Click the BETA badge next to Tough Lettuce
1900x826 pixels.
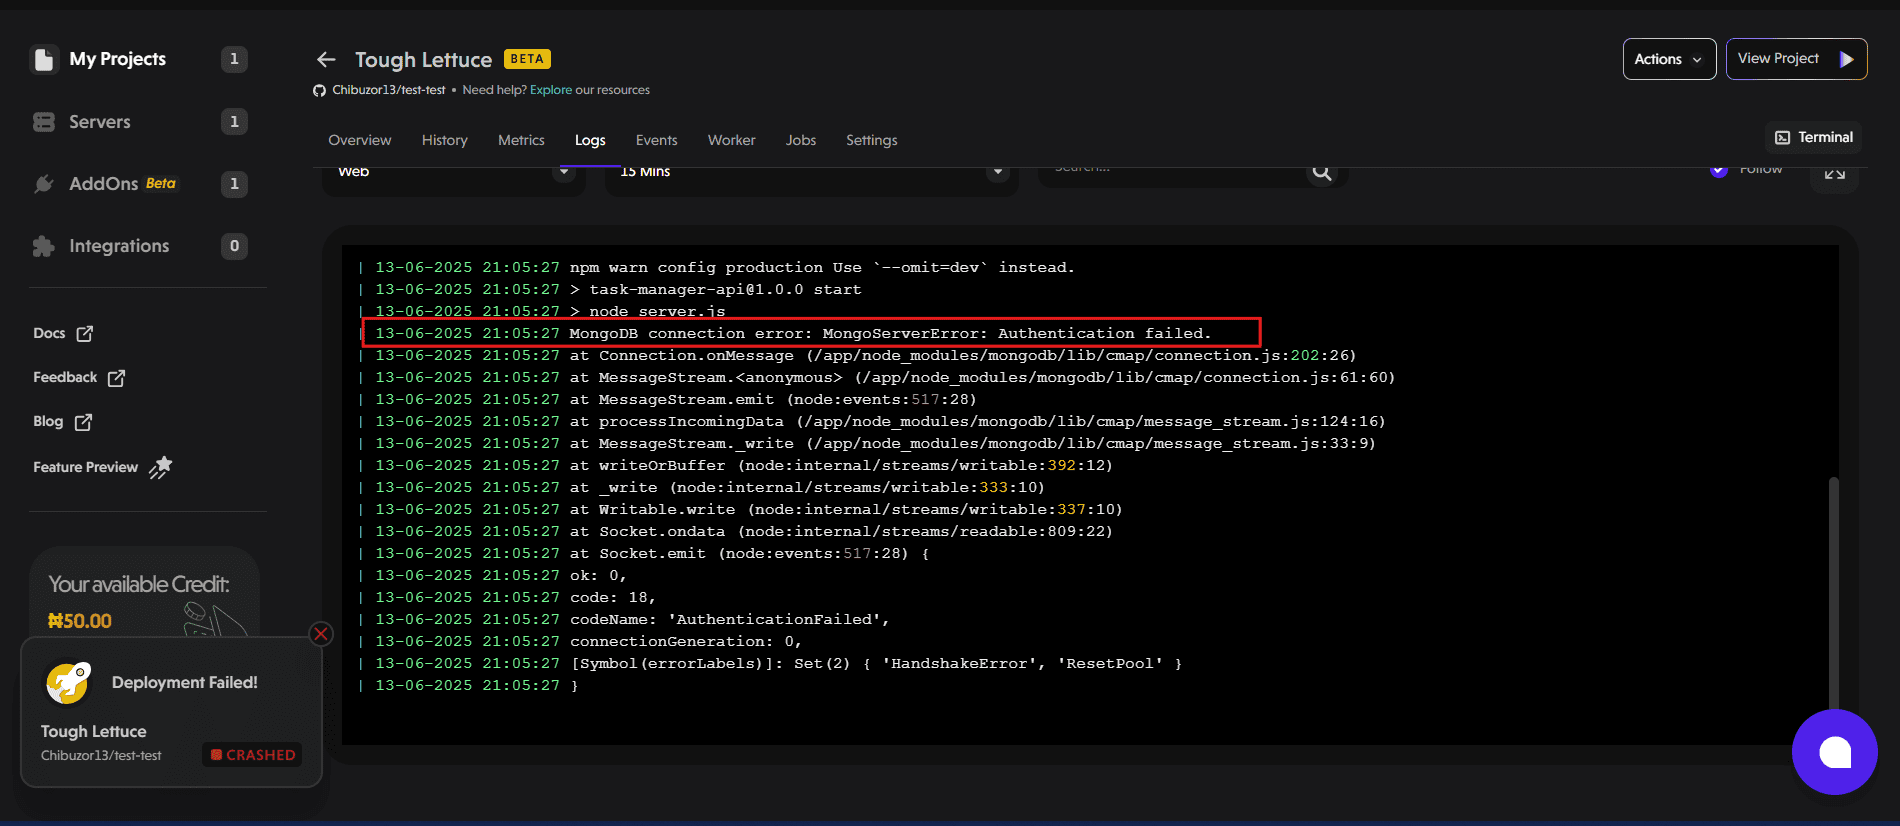tap(527, 59)
